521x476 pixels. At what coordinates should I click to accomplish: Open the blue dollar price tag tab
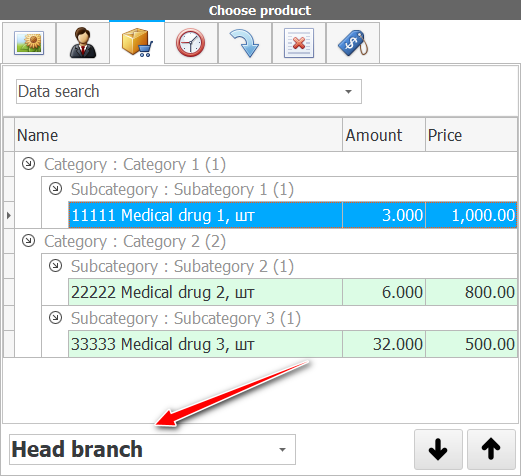[x=353, y=43]
